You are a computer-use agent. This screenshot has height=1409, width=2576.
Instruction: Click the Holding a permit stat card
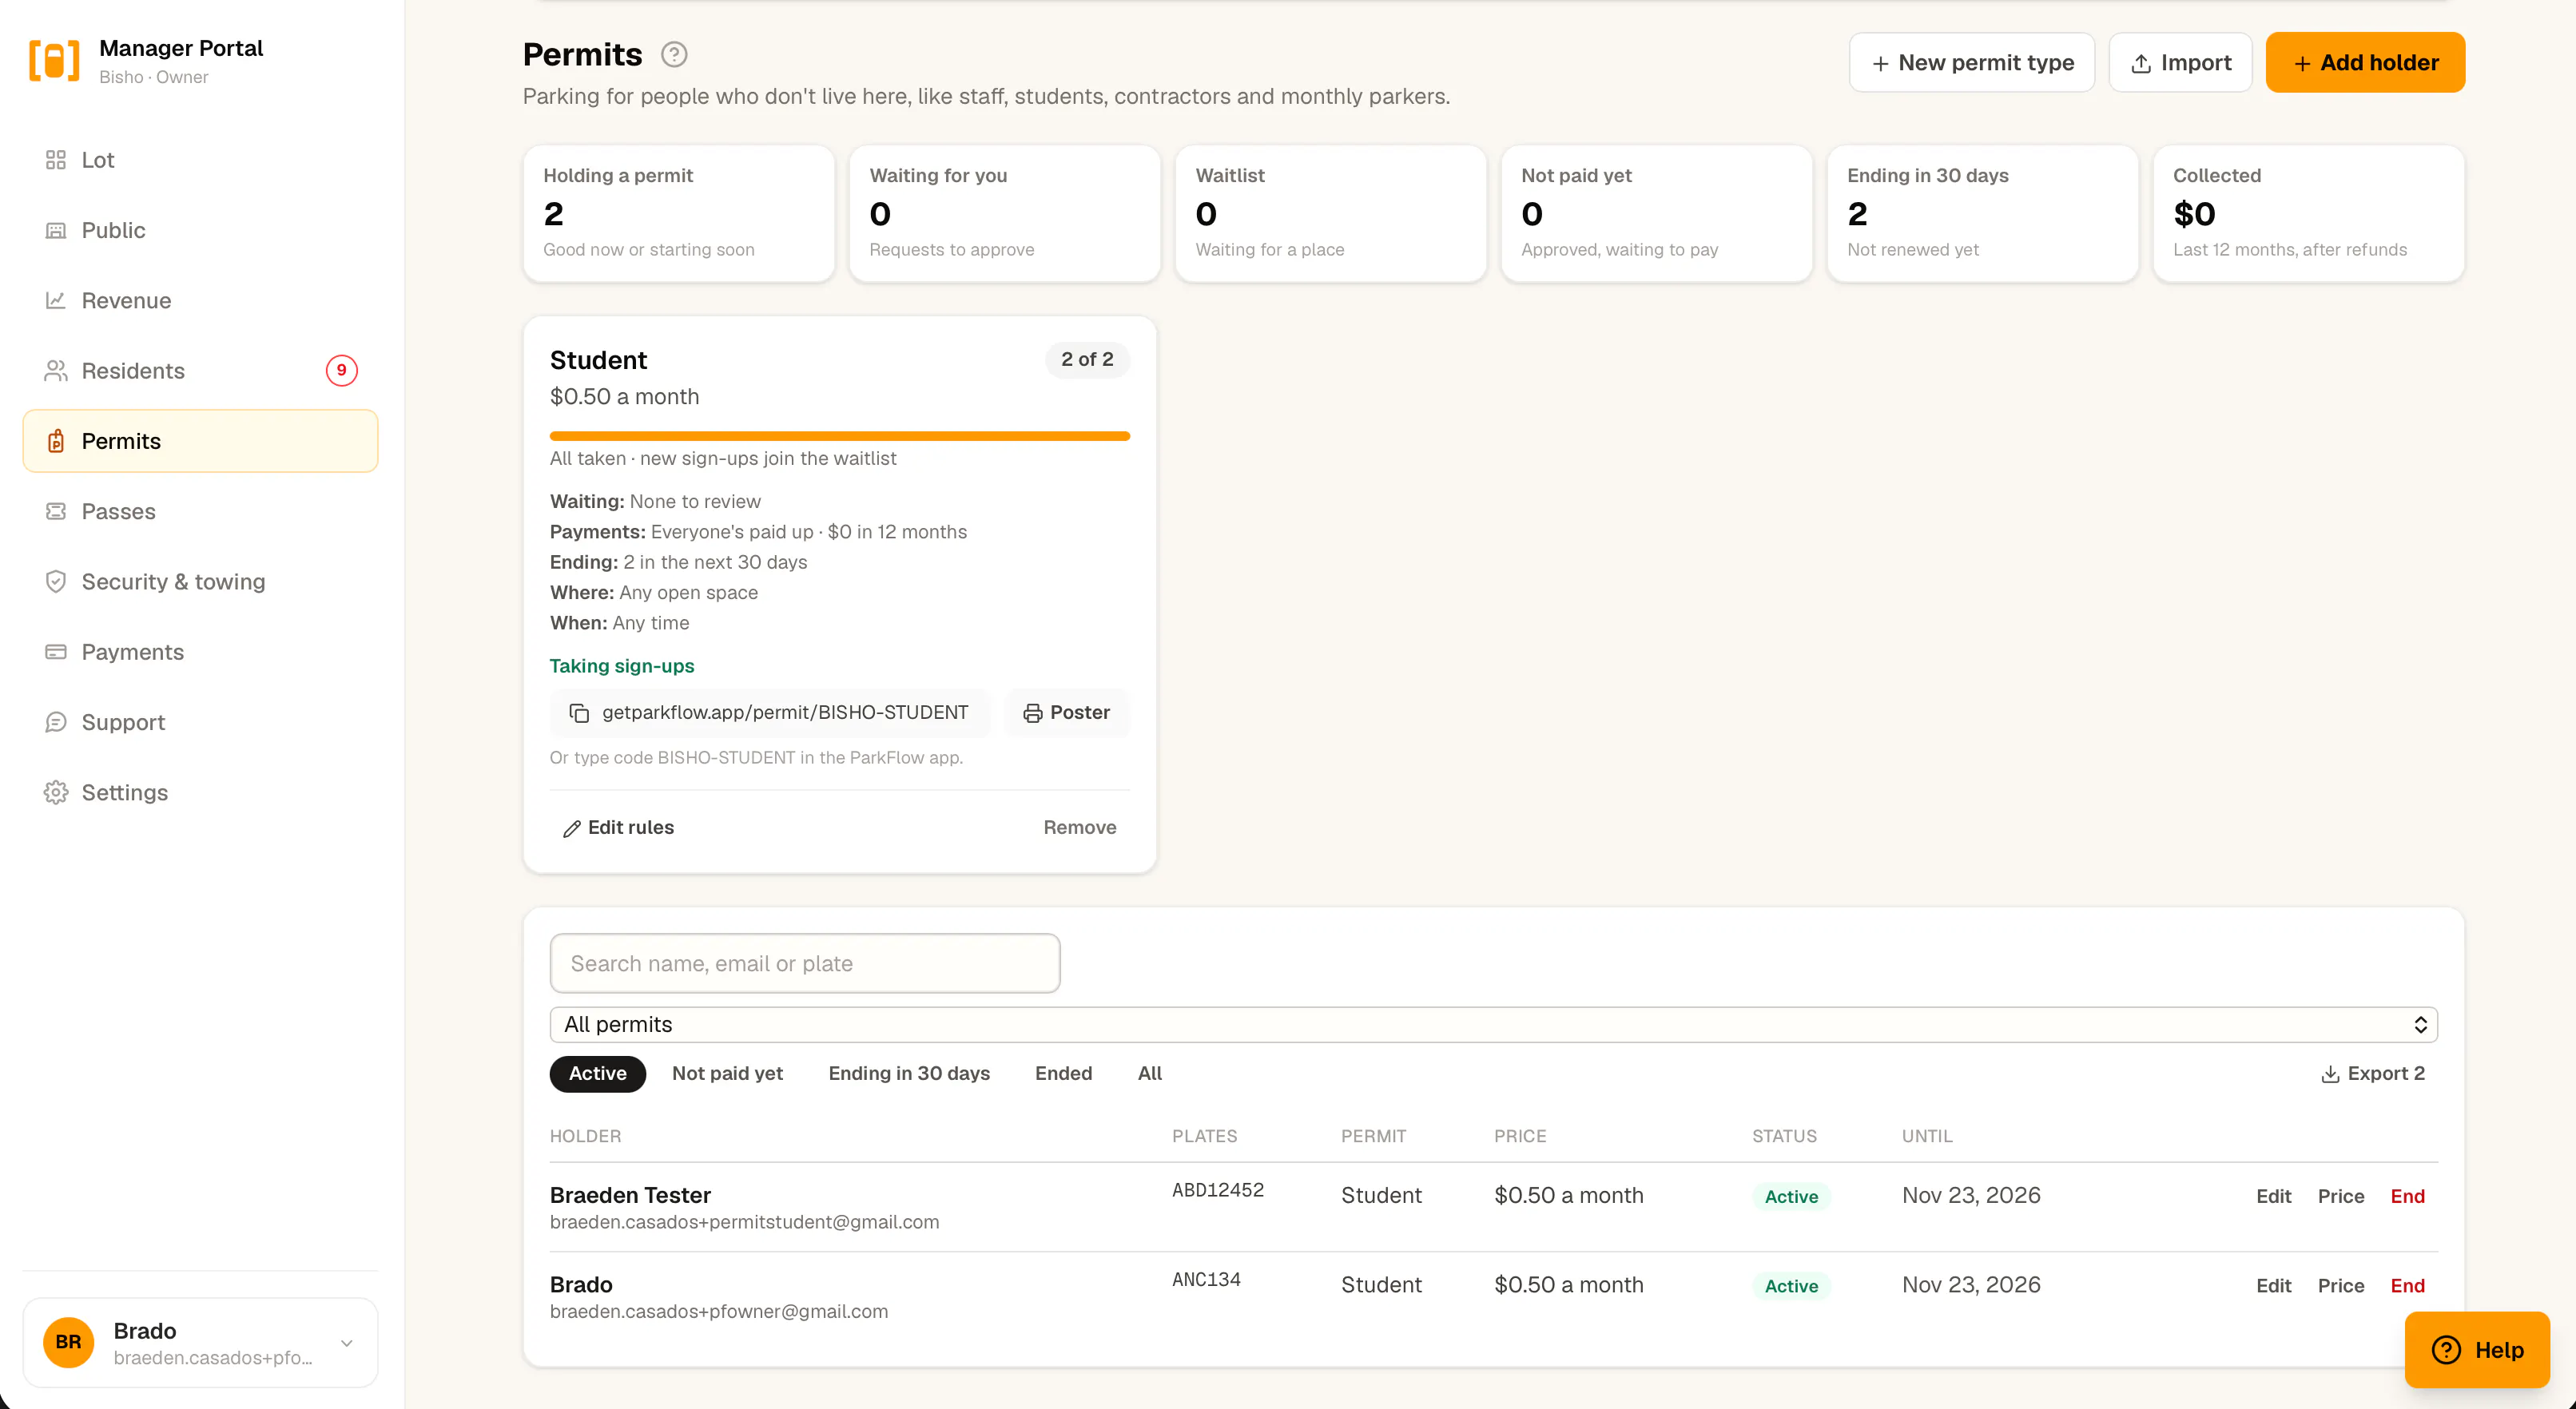679,213
